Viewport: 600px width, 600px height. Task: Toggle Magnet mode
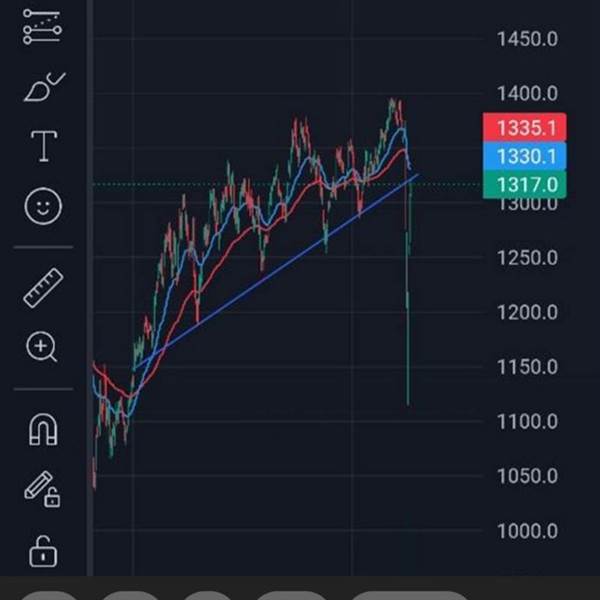(x=43, y=429)
